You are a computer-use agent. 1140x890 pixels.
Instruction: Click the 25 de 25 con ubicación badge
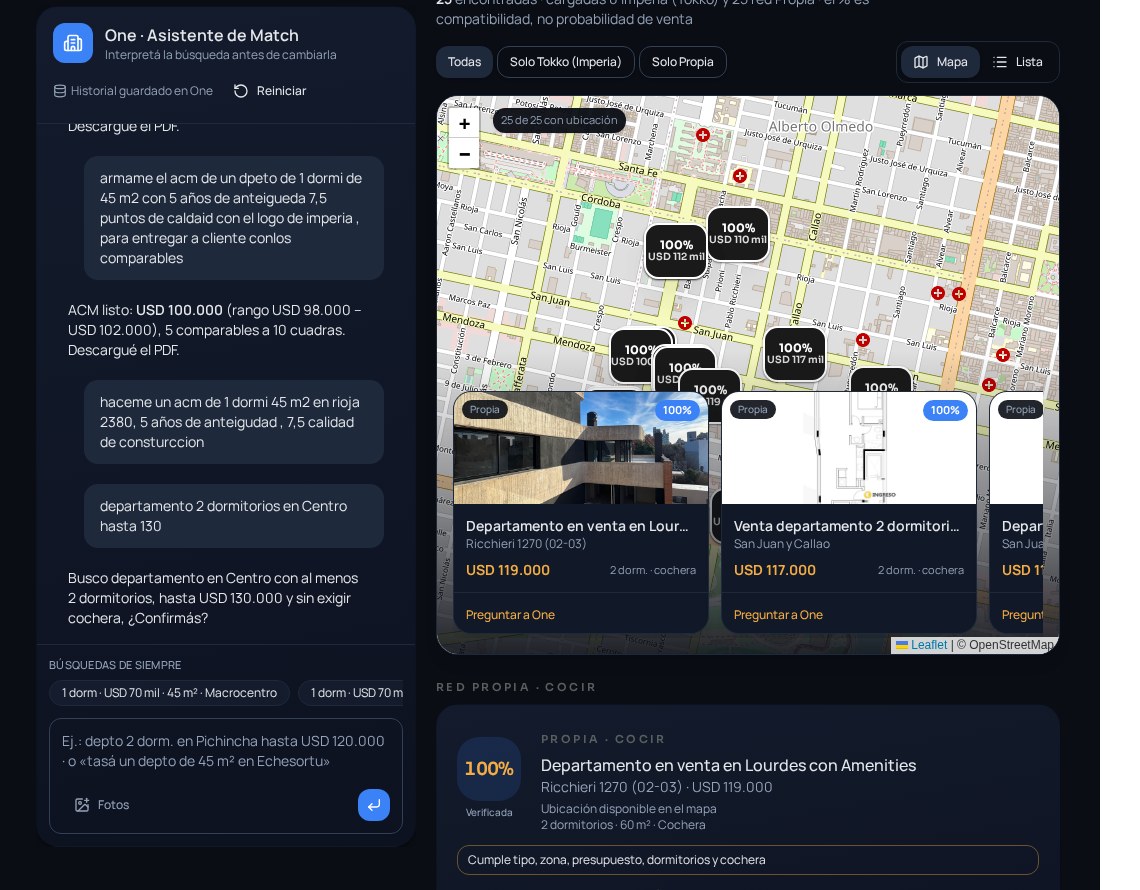point(559,121)
